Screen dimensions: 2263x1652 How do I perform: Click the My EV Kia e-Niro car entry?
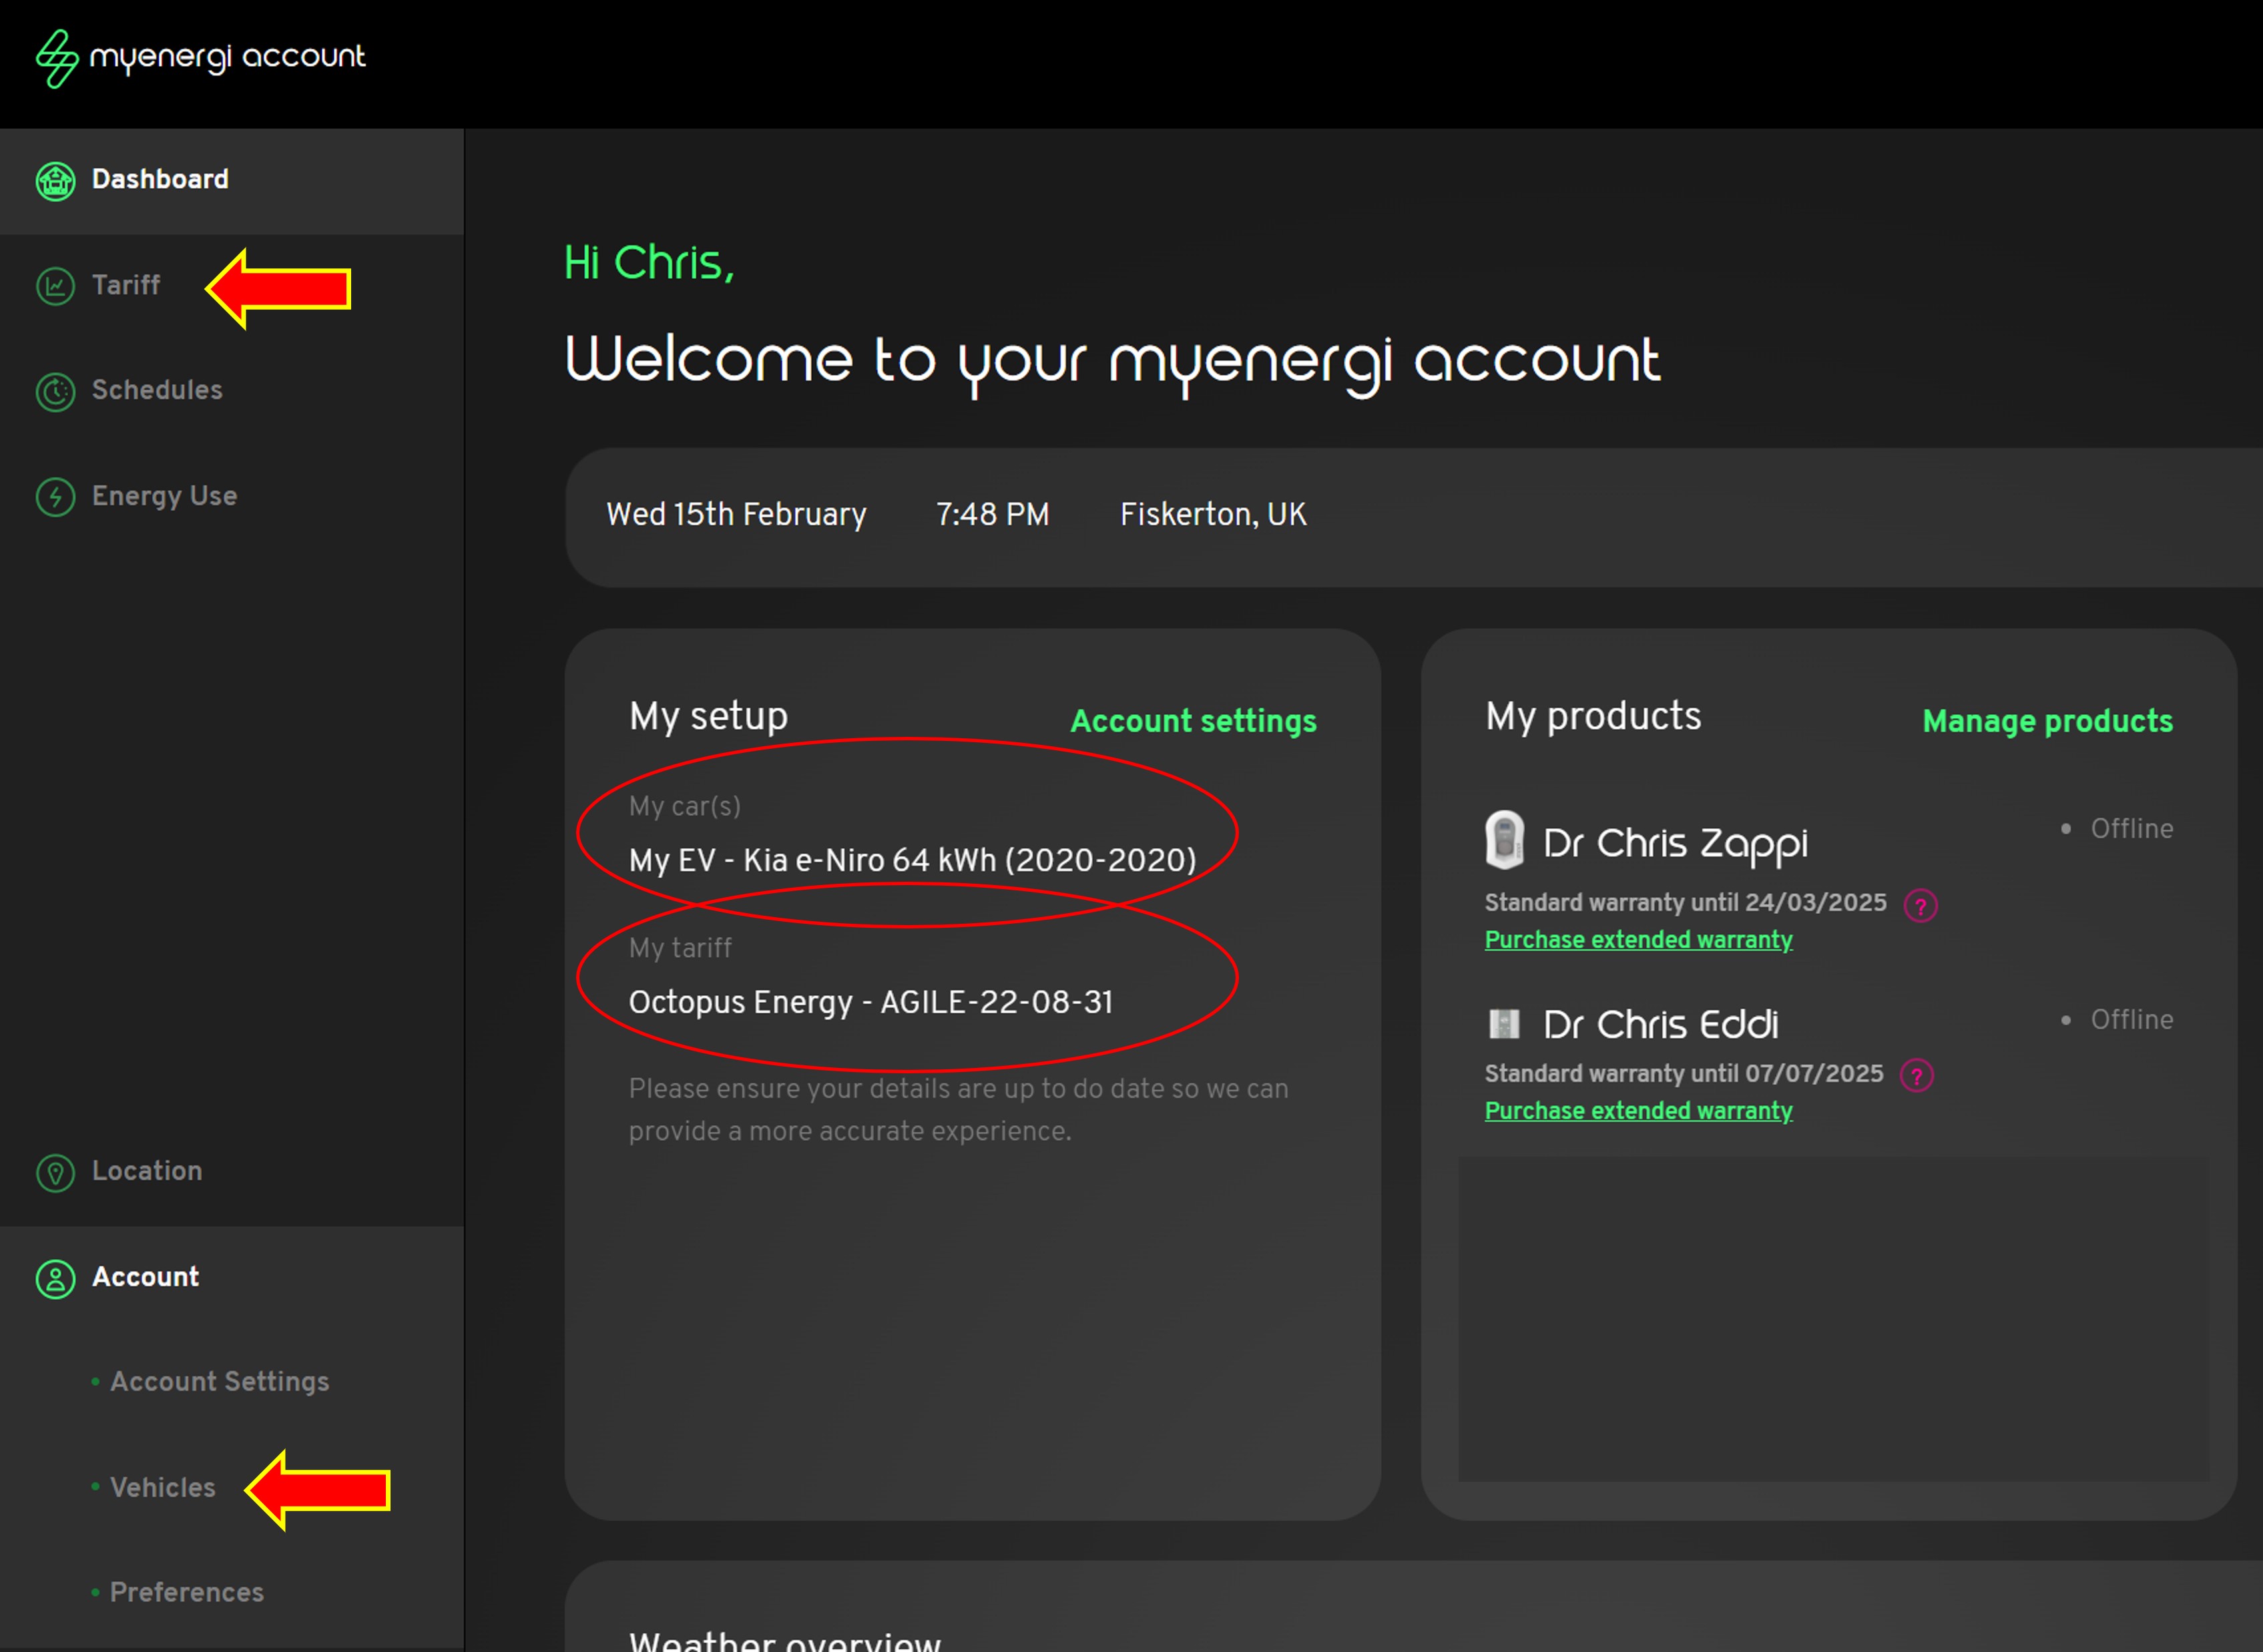[x=912, y=860]
